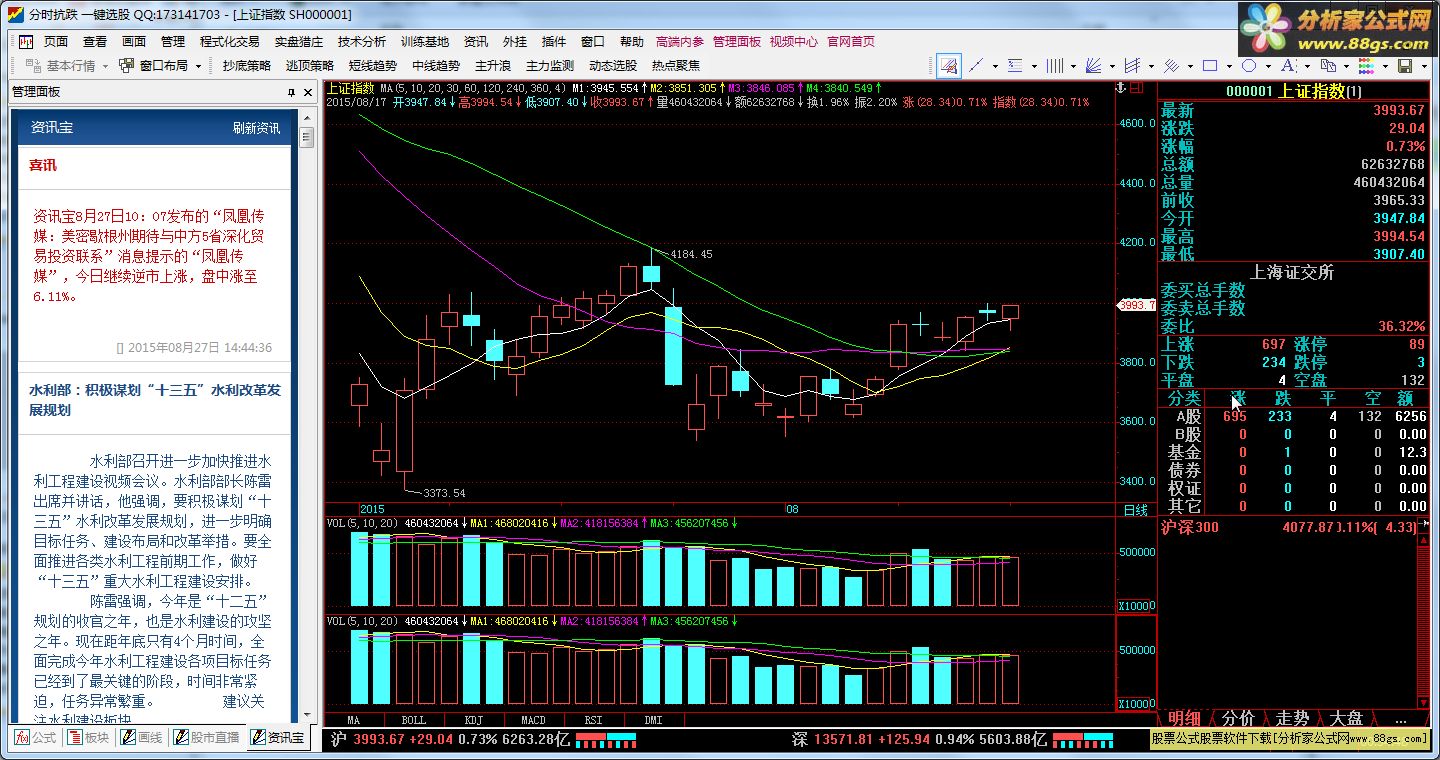
Task: Open trend line tool dropdown arrow
Action: click(x=995, y=66)
